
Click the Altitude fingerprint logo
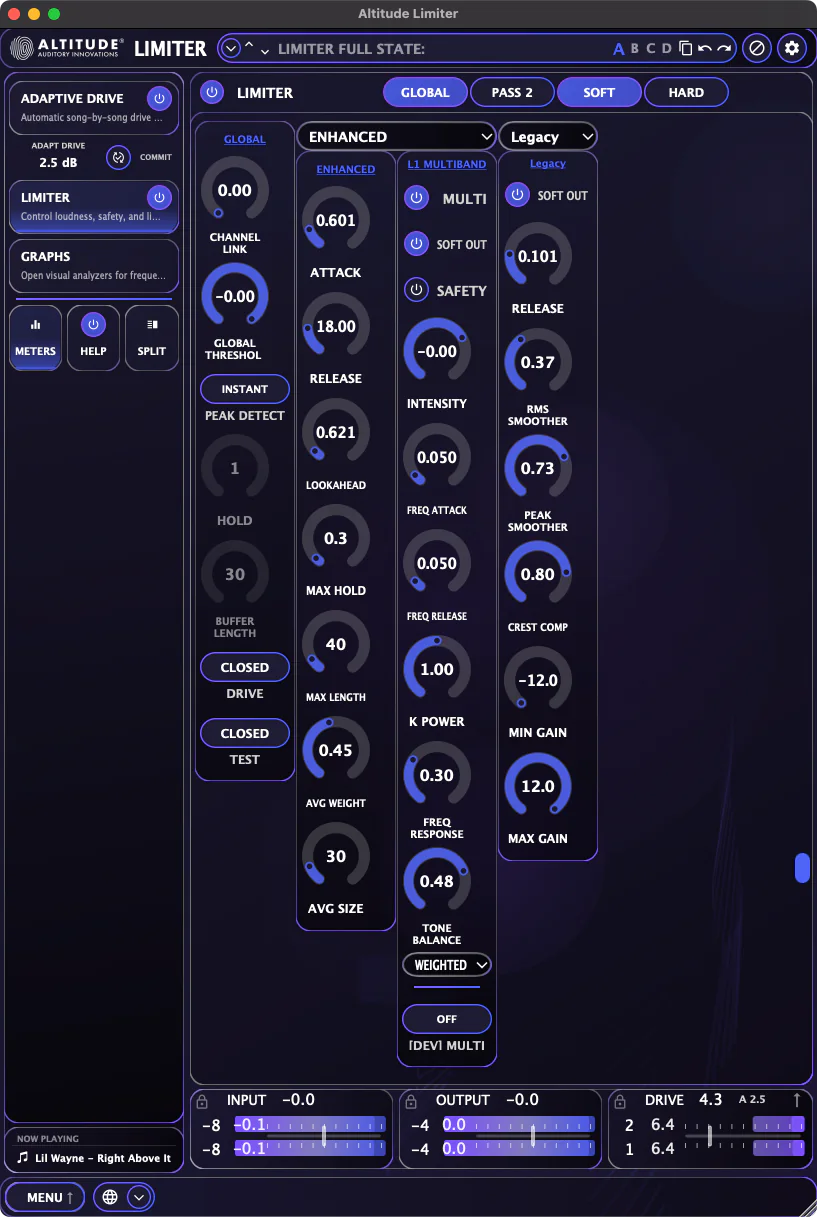[23, 48]
